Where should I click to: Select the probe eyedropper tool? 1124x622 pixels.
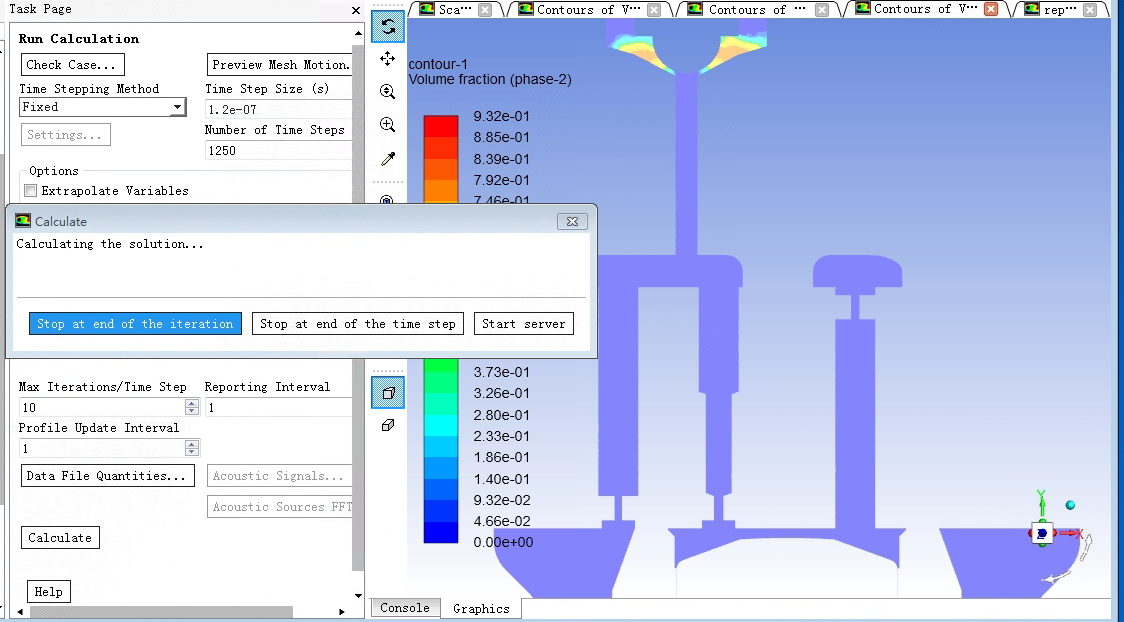click(x=388, y=159)
